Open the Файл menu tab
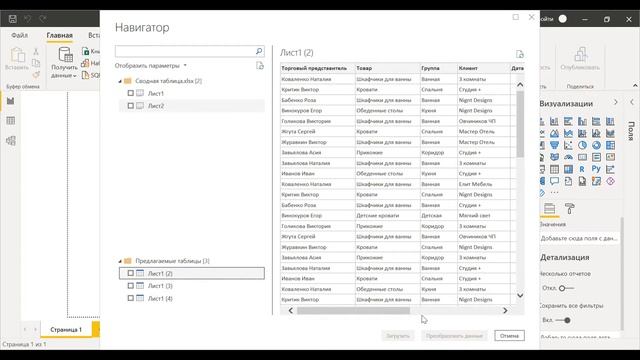640x360 pixels. coord(20,36)
